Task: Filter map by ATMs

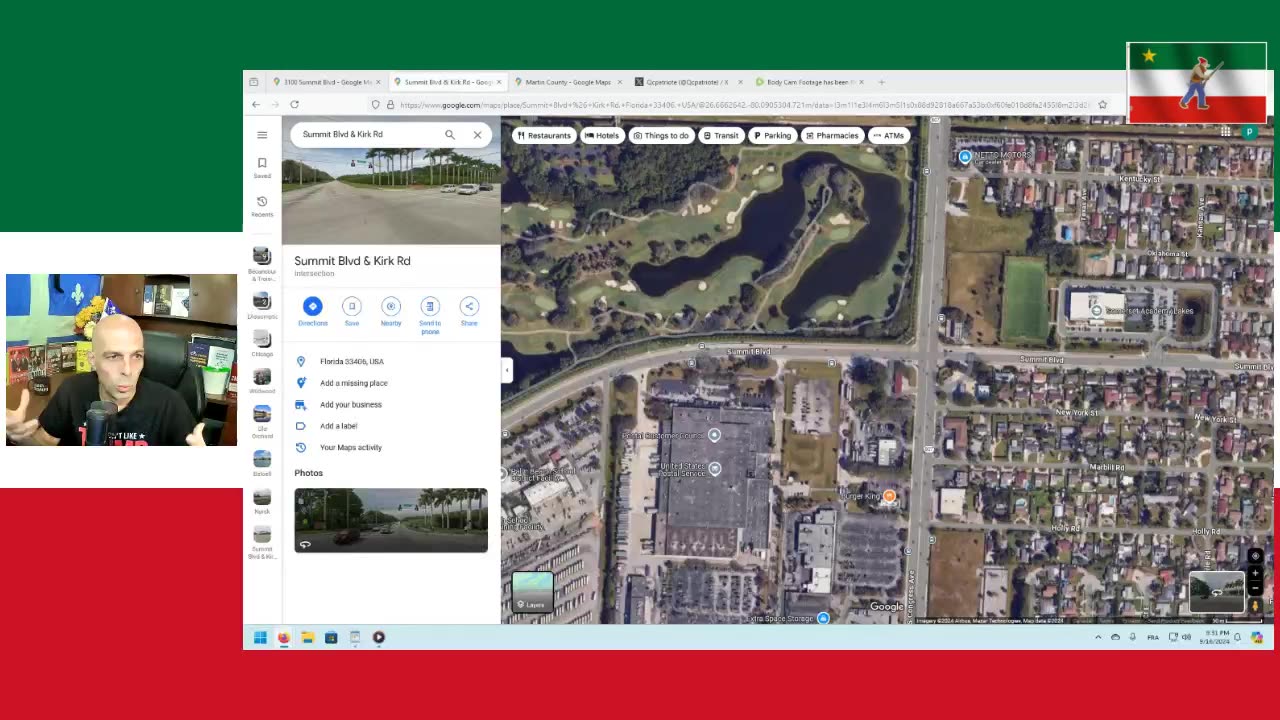Action: tap(888, 135)
